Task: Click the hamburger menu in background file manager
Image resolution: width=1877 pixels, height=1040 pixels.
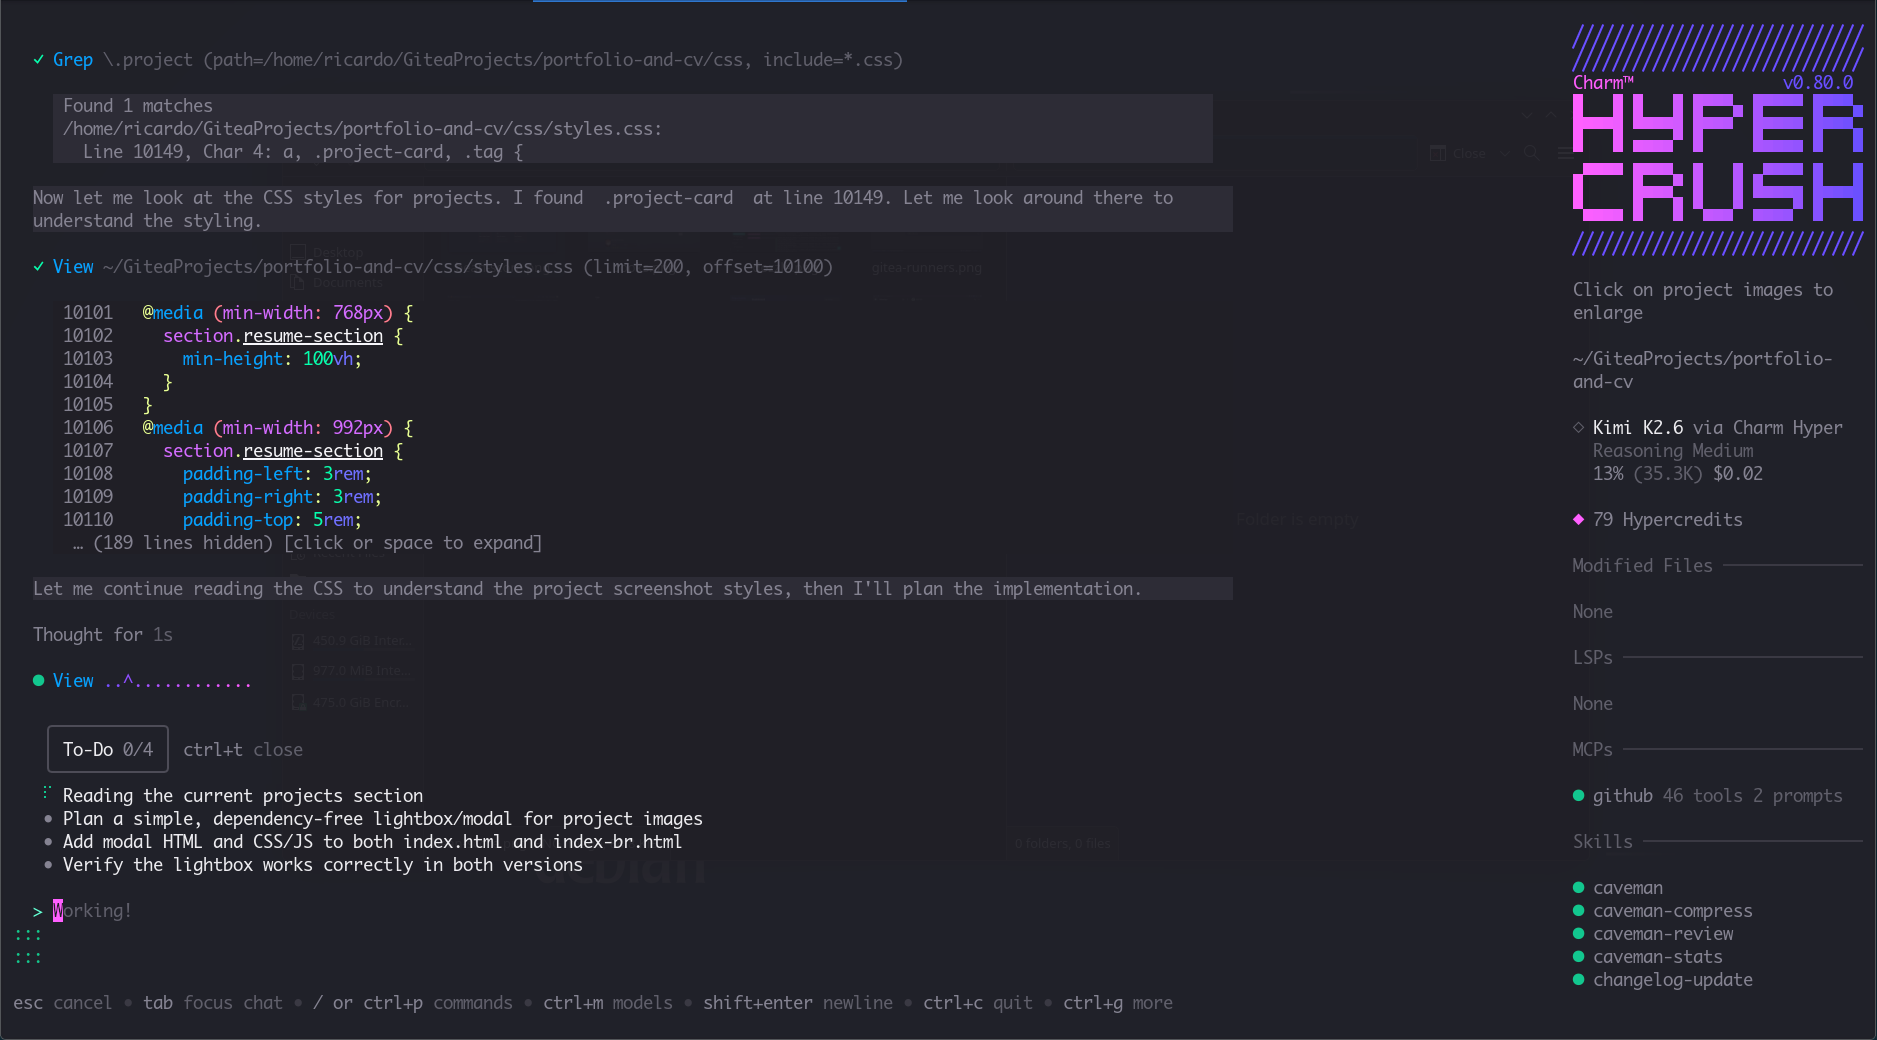Action: pos(1565,153)
